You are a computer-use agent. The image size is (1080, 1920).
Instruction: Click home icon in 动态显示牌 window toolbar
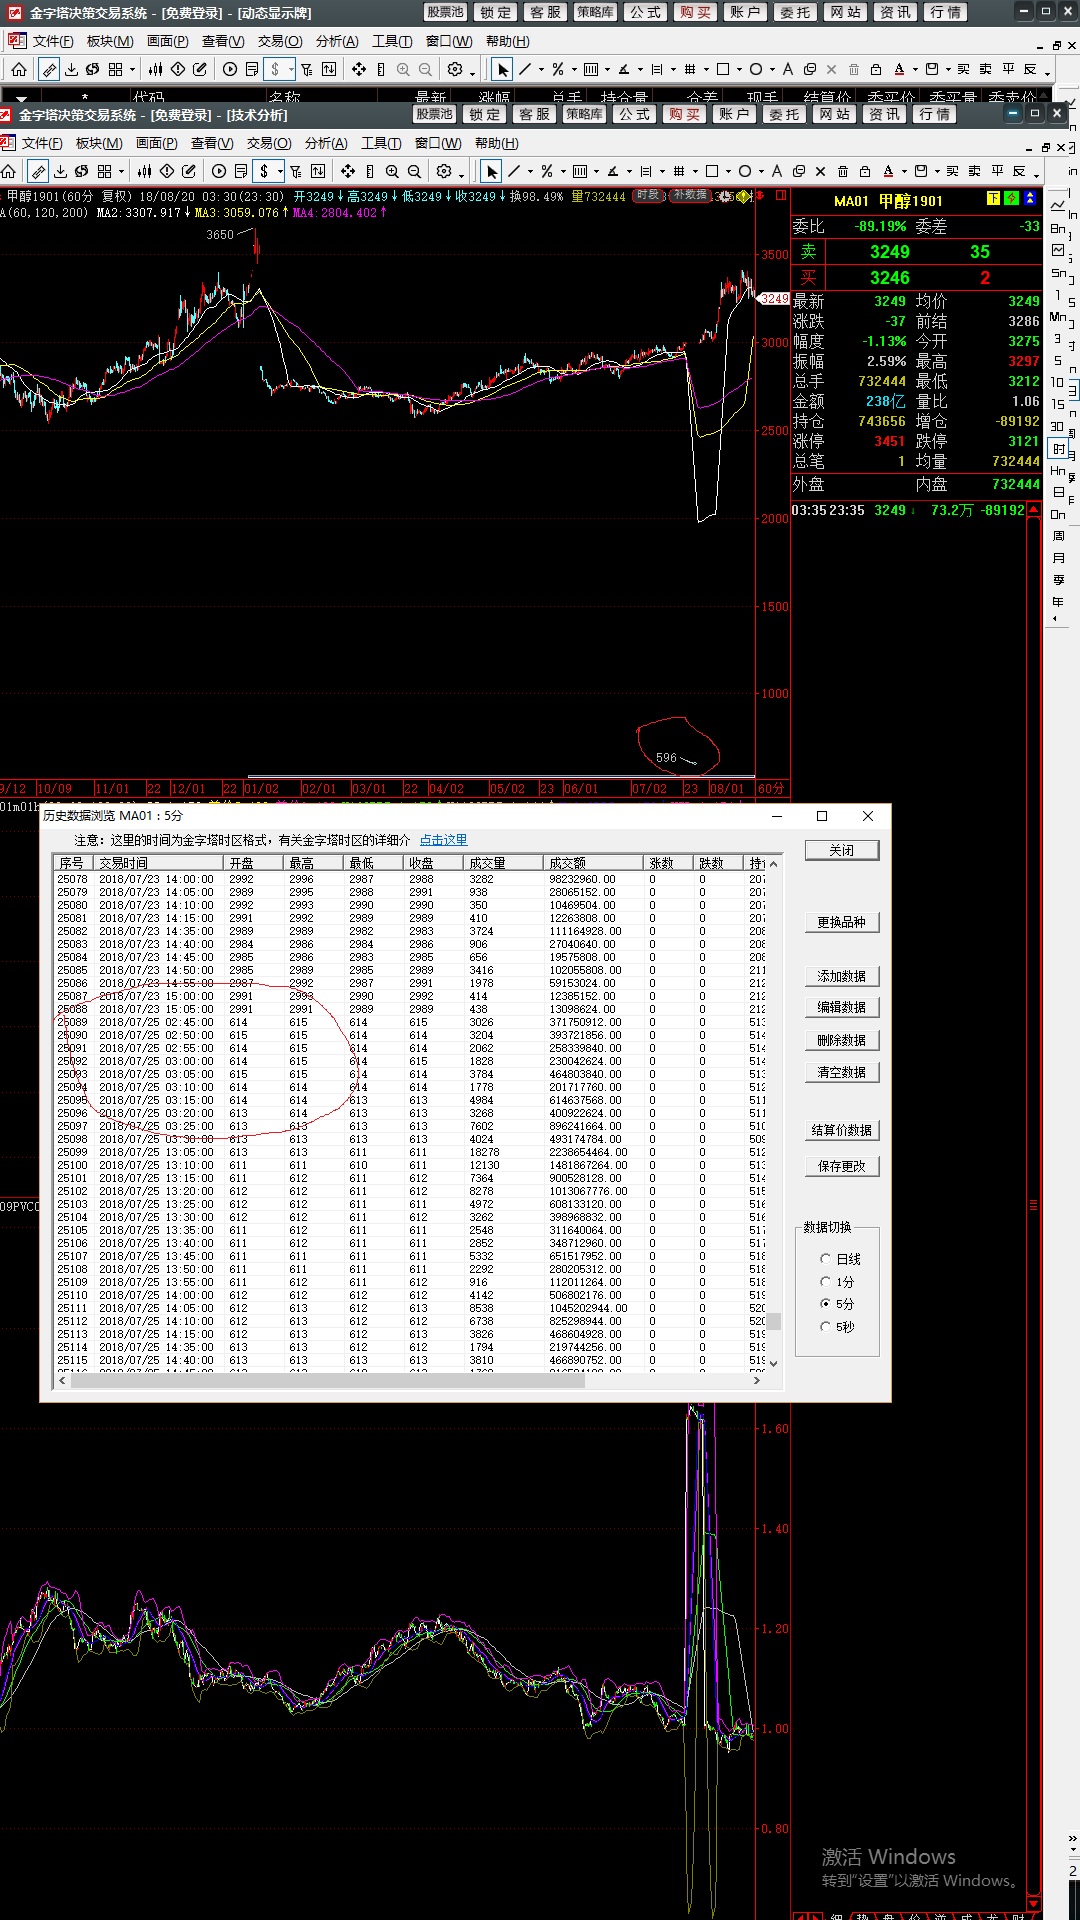click(19, 69)
